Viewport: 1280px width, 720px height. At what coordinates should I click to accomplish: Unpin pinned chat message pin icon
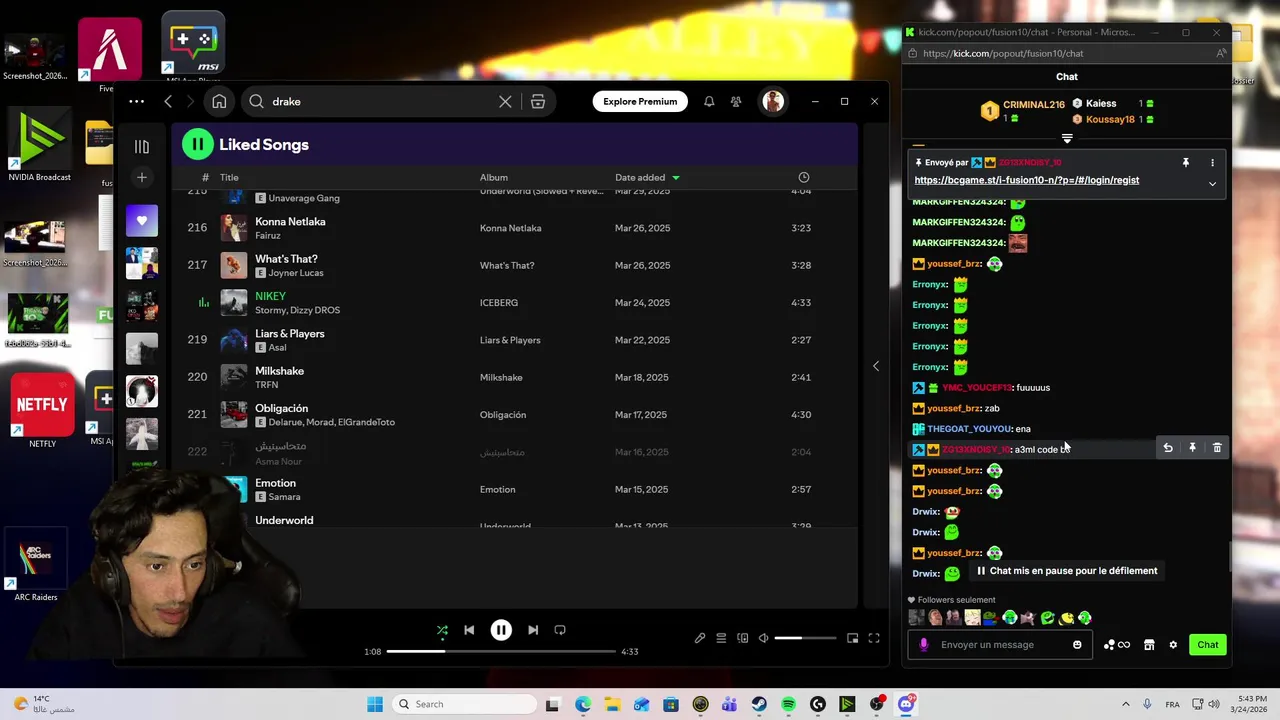(x=1186, y=163)
